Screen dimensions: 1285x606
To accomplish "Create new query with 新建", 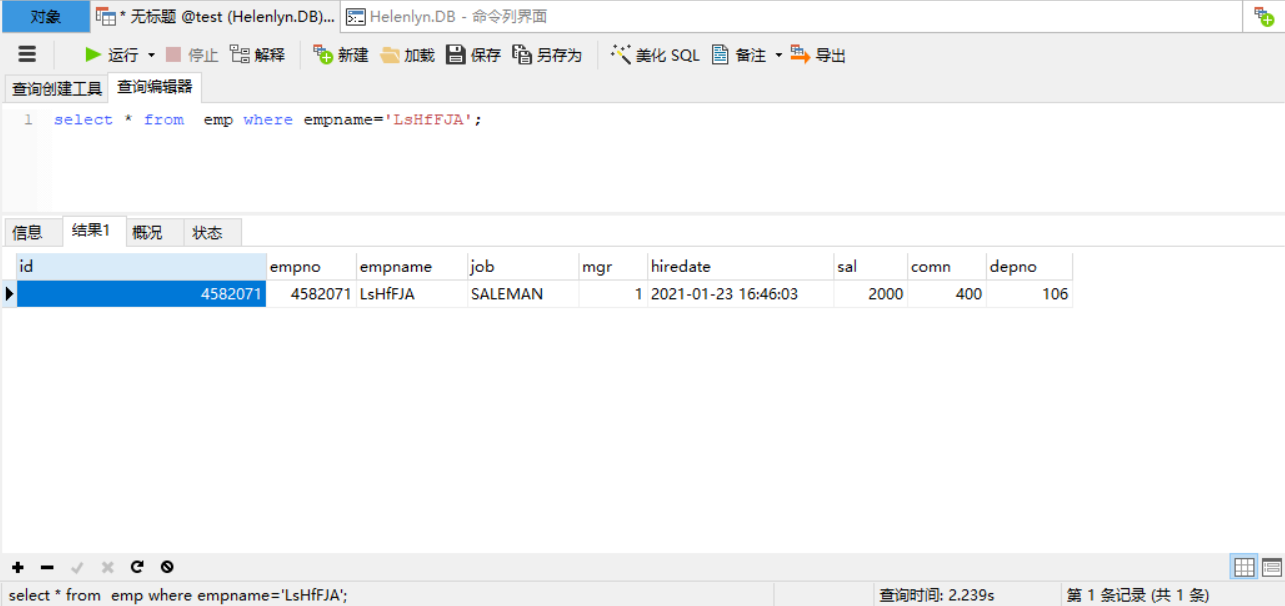I will click(341, 55).
